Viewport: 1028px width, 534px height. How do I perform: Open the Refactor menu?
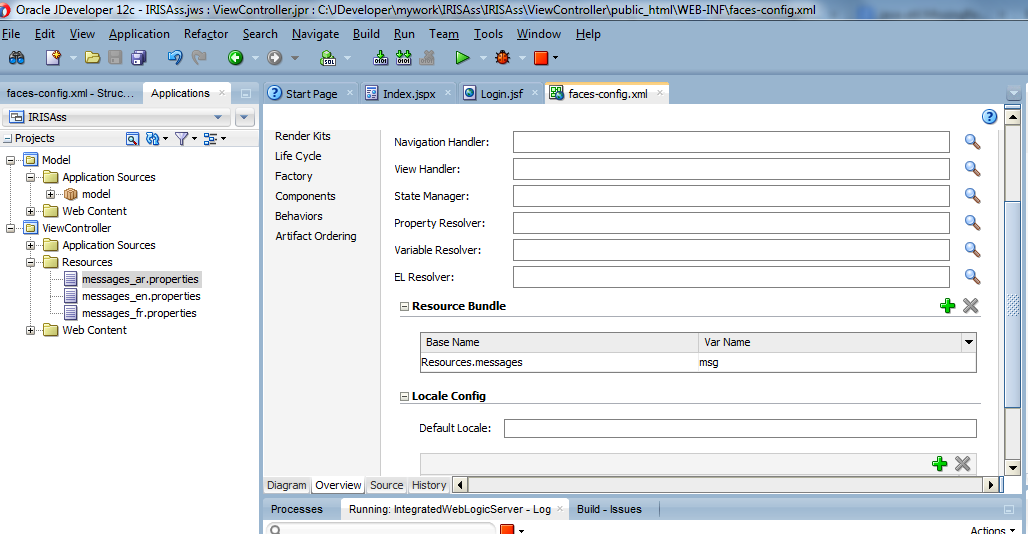click(x=206, y=34)
